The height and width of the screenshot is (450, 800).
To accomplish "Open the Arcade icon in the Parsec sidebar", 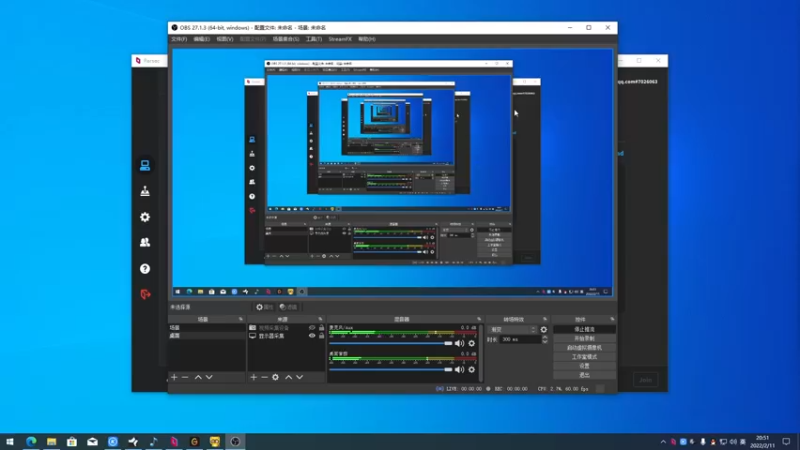I will [x=145, y=191].
